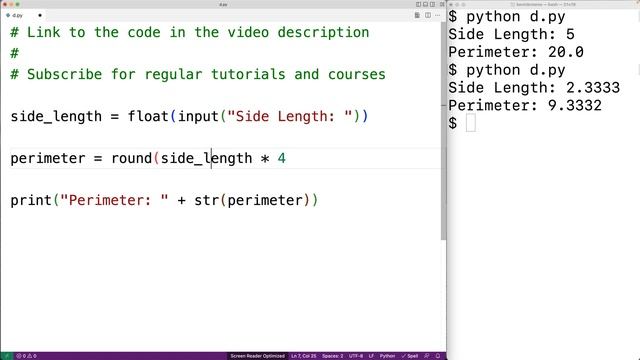
Task: Click 'Perimeter: 9.3332' in terminal
Action: 525,106
